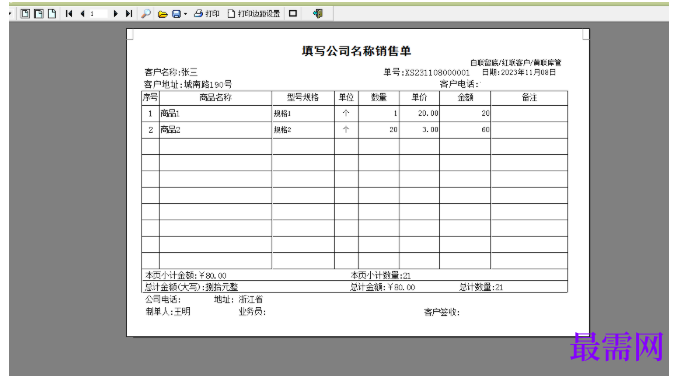Select the 客户电话 label
The height and width of the screenshot is (378, 682).
[x=459, y=84]
